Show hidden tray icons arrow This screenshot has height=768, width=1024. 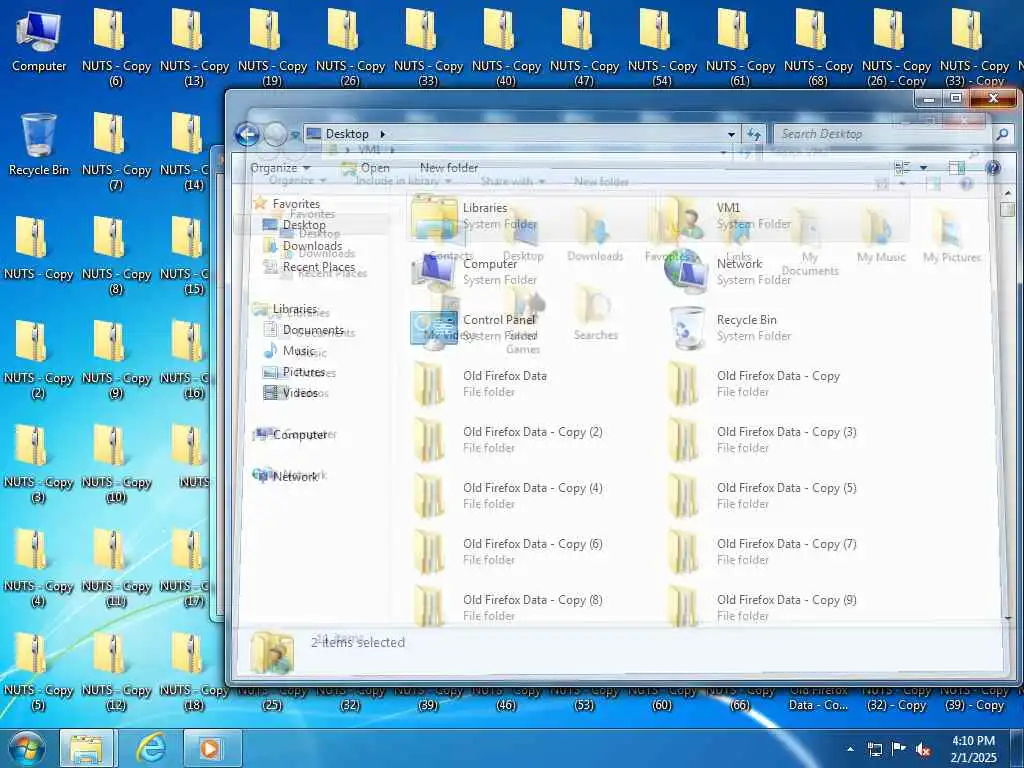tap(850, 749)
